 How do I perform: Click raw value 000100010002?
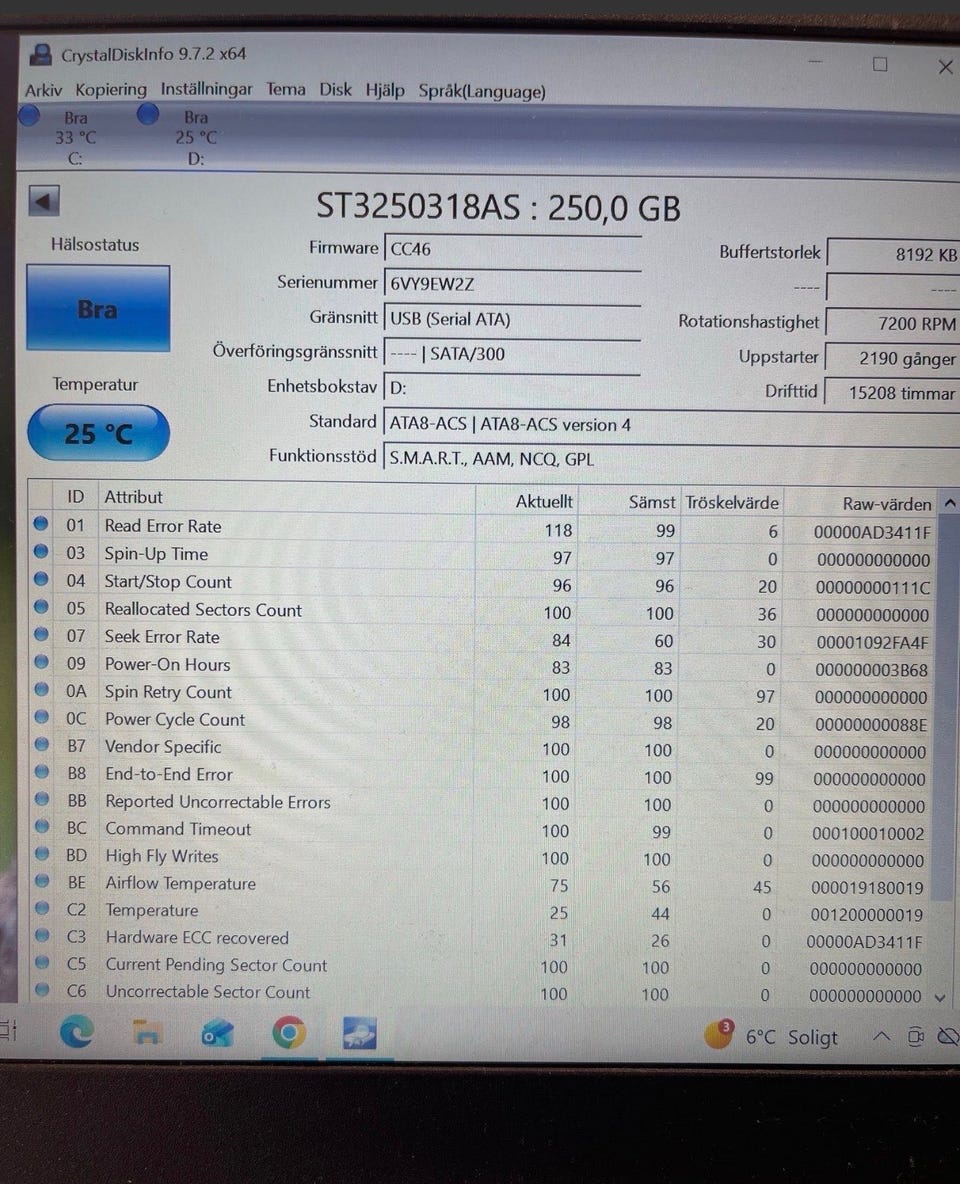[x=868, y=834]
